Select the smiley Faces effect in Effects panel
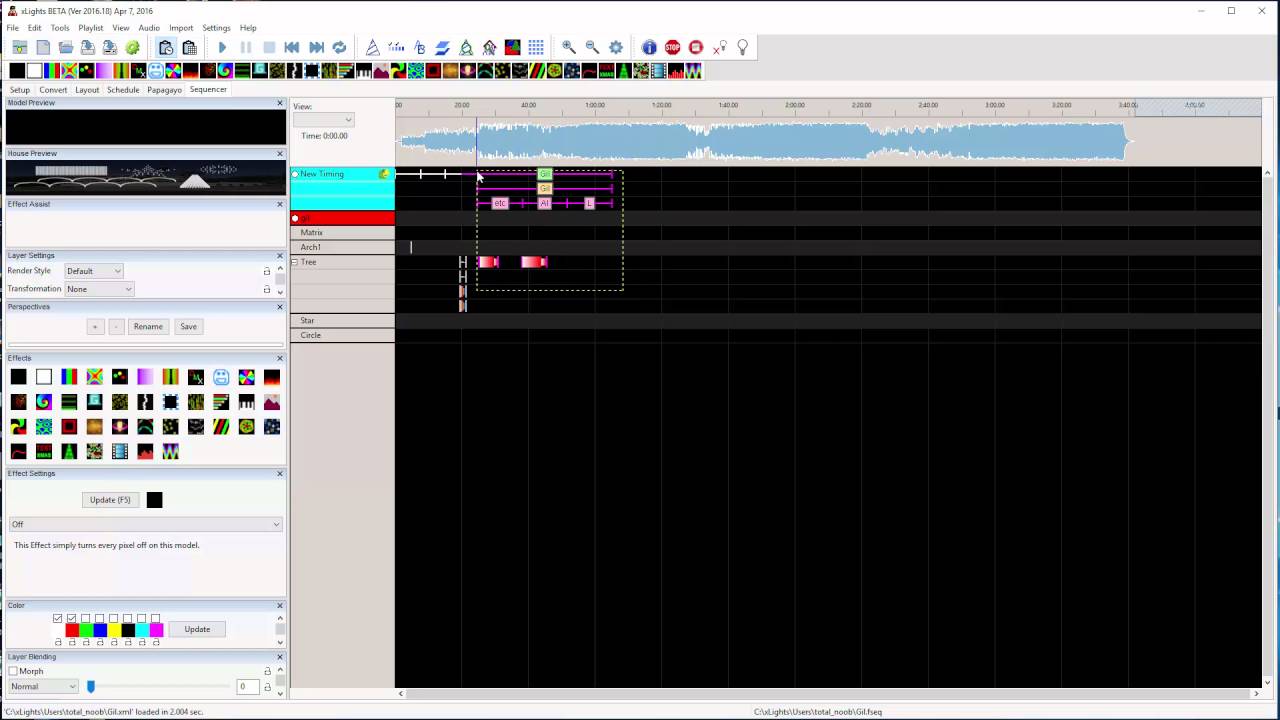Image resolution: width=1280 pixels, height=720 pixels. (221, 377)
